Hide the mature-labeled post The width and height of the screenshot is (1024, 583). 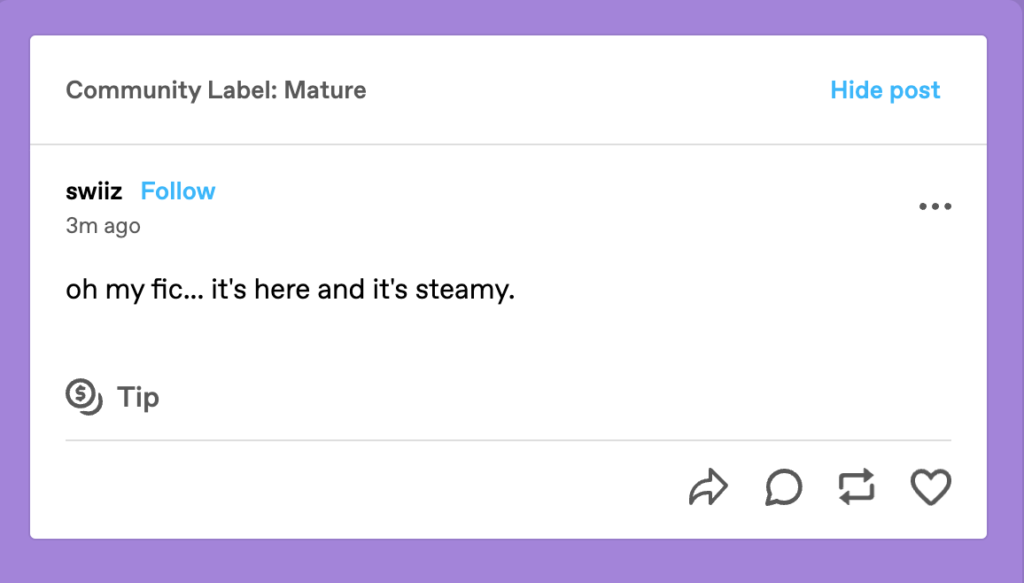tap(885, 90)
